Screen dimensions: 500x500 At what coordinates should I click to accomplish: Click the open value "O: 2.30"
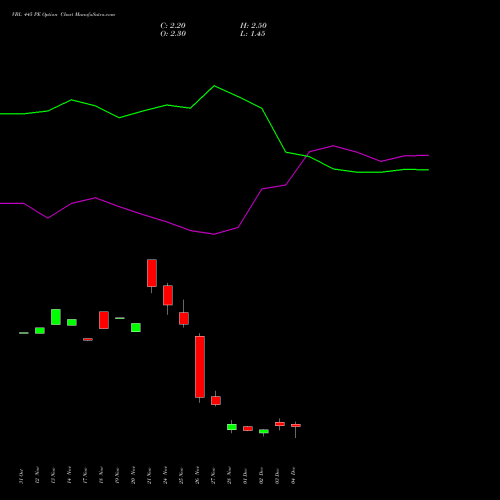[x=173, y=34]
